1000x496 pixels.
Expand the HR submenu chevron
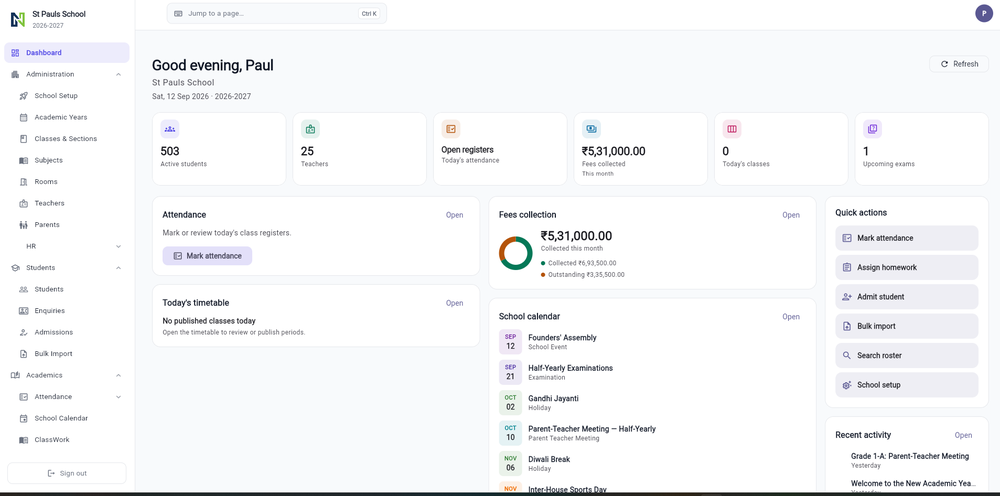(119, 246)
